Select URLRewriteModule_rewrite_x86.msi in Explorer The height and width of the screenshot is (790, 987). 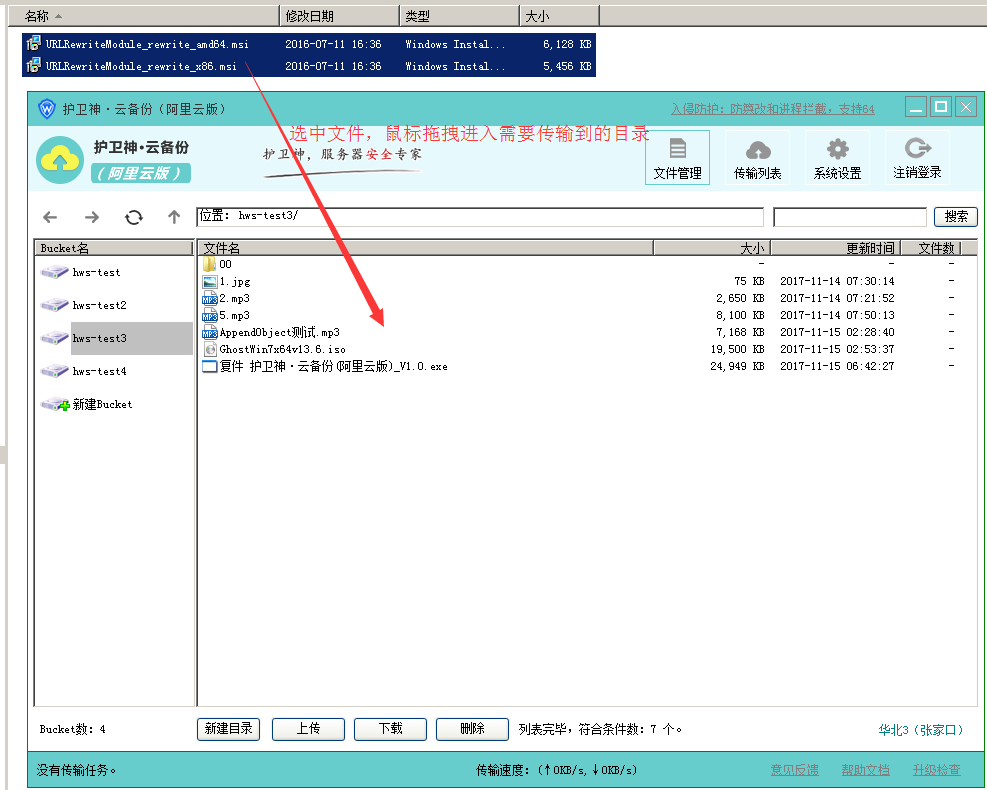click(x=308, y=66)
